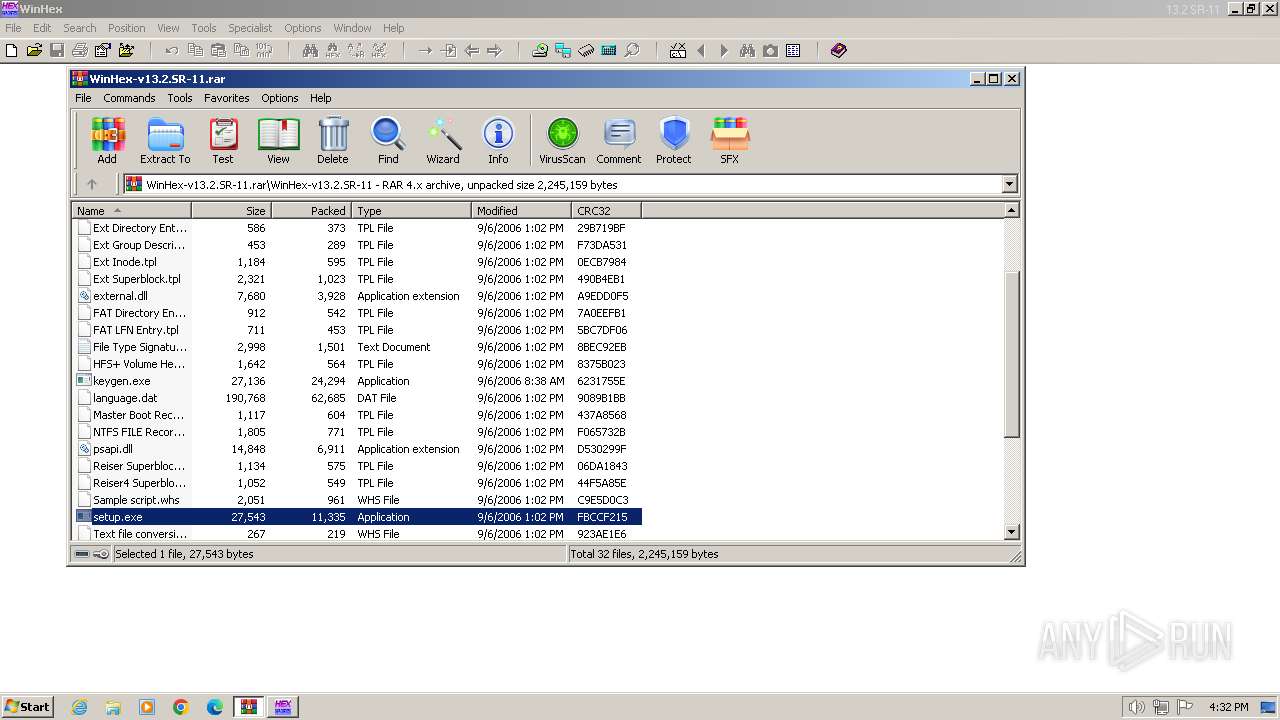Click the Extract To icon
The height and width of the screenshot is (720, 1280).
coord(165,141)
